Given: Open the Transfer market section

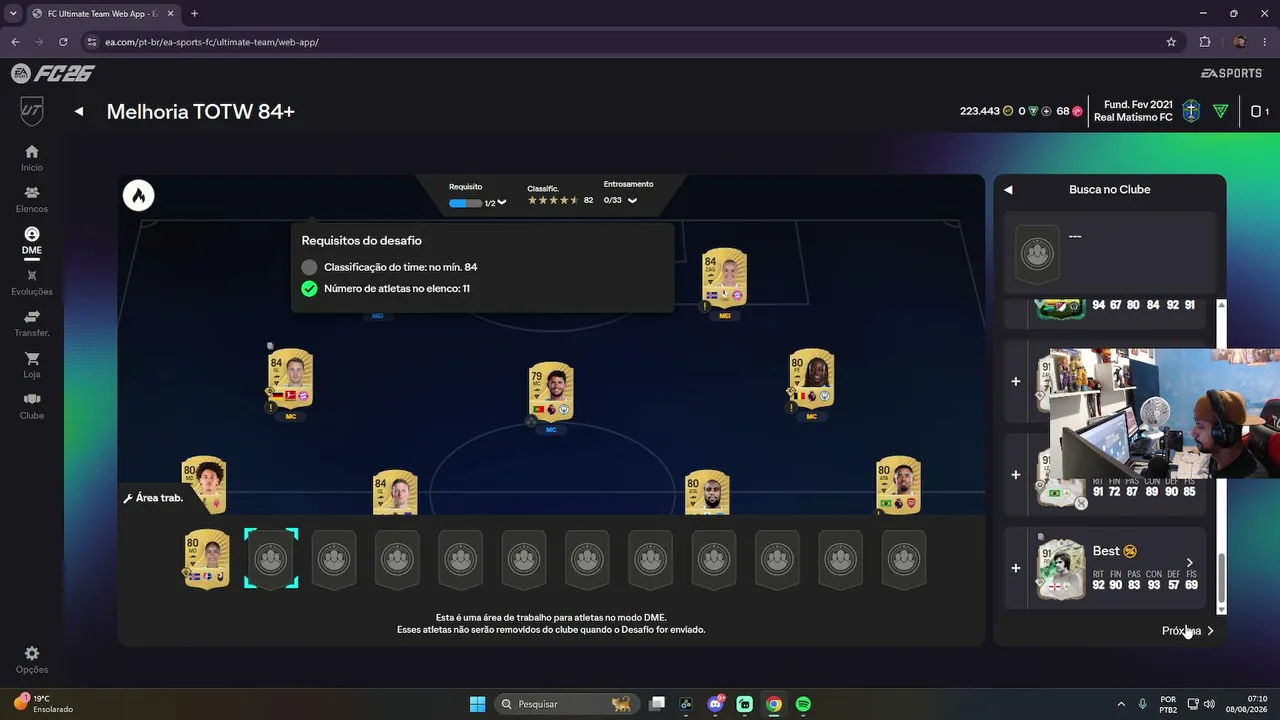Looking at the screenshot, I should pyautogui.click(x=32, y=323).
